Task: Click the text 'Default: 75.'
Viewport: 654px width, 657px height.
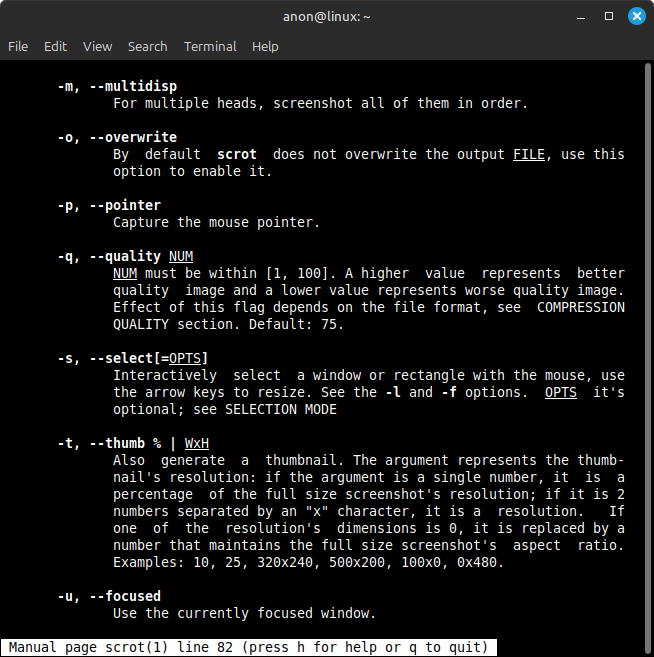Action: coord(296,324)
